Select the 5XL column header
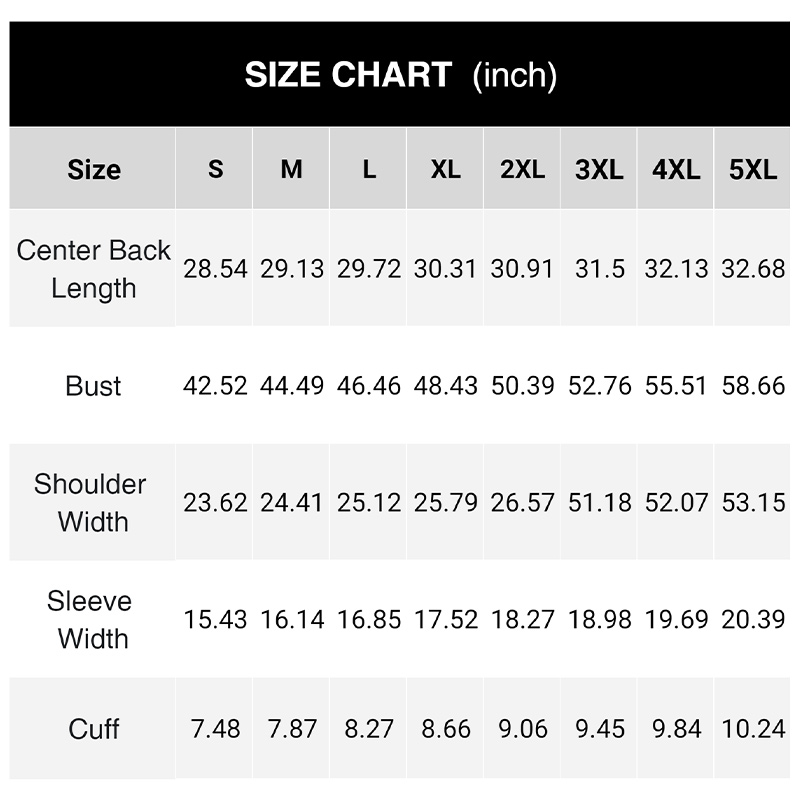The height and width of the screenshot is (800, 800). coord(752,169)
